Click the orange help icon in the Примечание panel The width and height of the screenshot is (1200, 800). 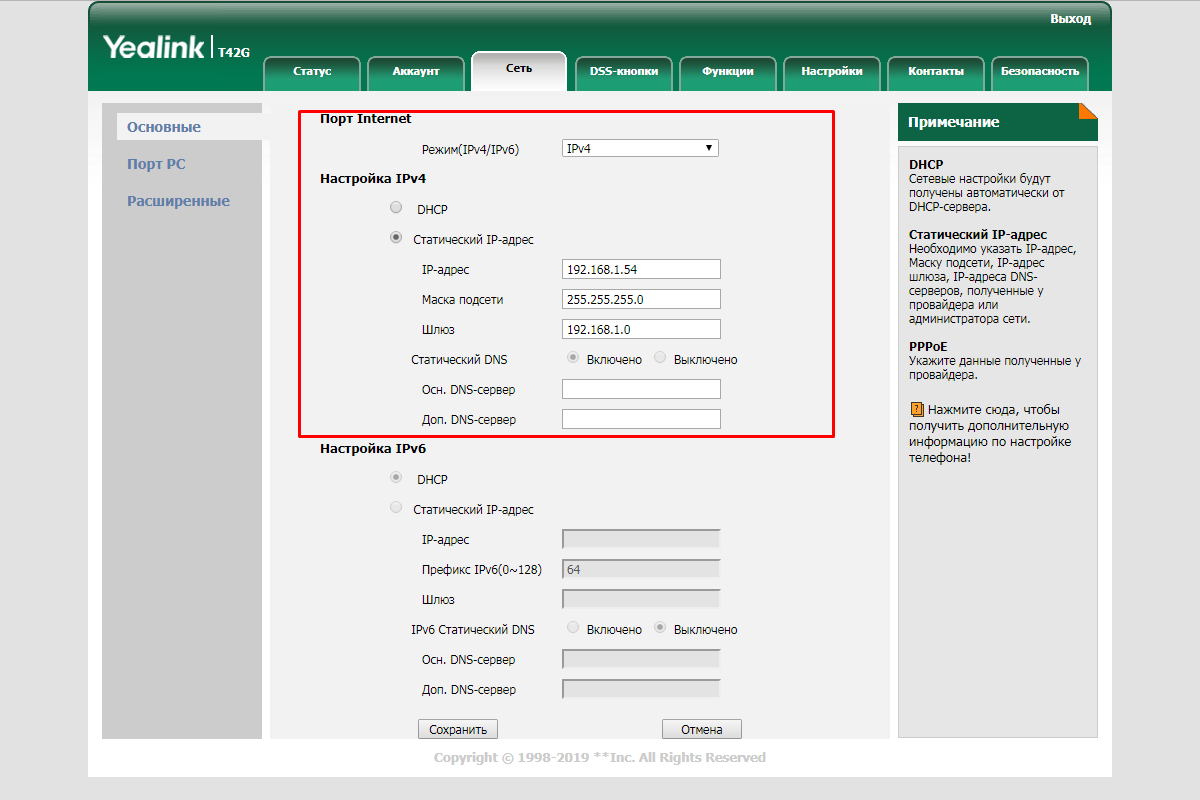pos(919,408)
